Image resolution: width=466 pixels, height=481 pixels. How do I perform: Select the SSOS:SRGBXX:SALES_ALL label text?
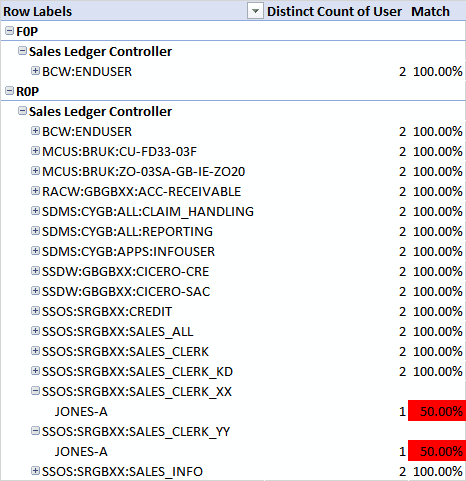pos(118,332)
